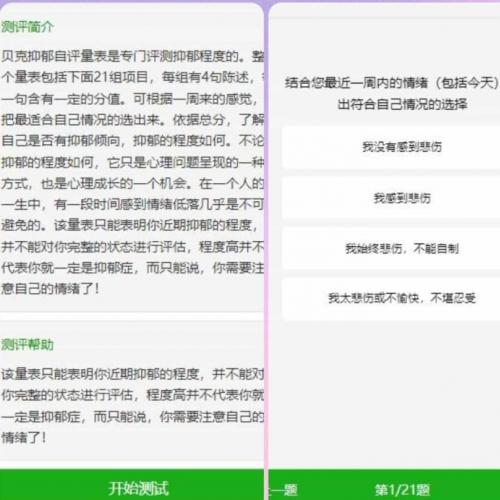500x500 pixels.
Task: Click the question prompt 结合您最近一周内的情绪
Action: [x=392, y=93]
